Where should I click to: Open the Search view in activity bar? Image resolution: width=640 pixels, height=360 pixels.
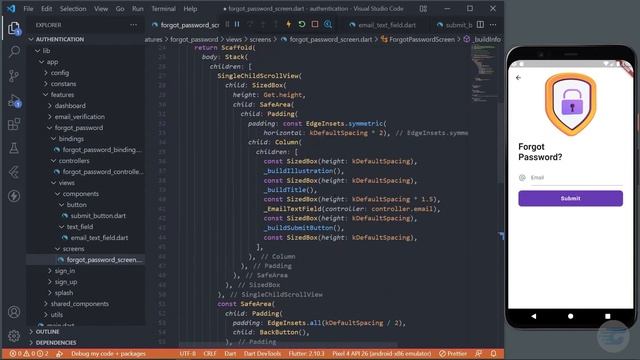point(14,51)
